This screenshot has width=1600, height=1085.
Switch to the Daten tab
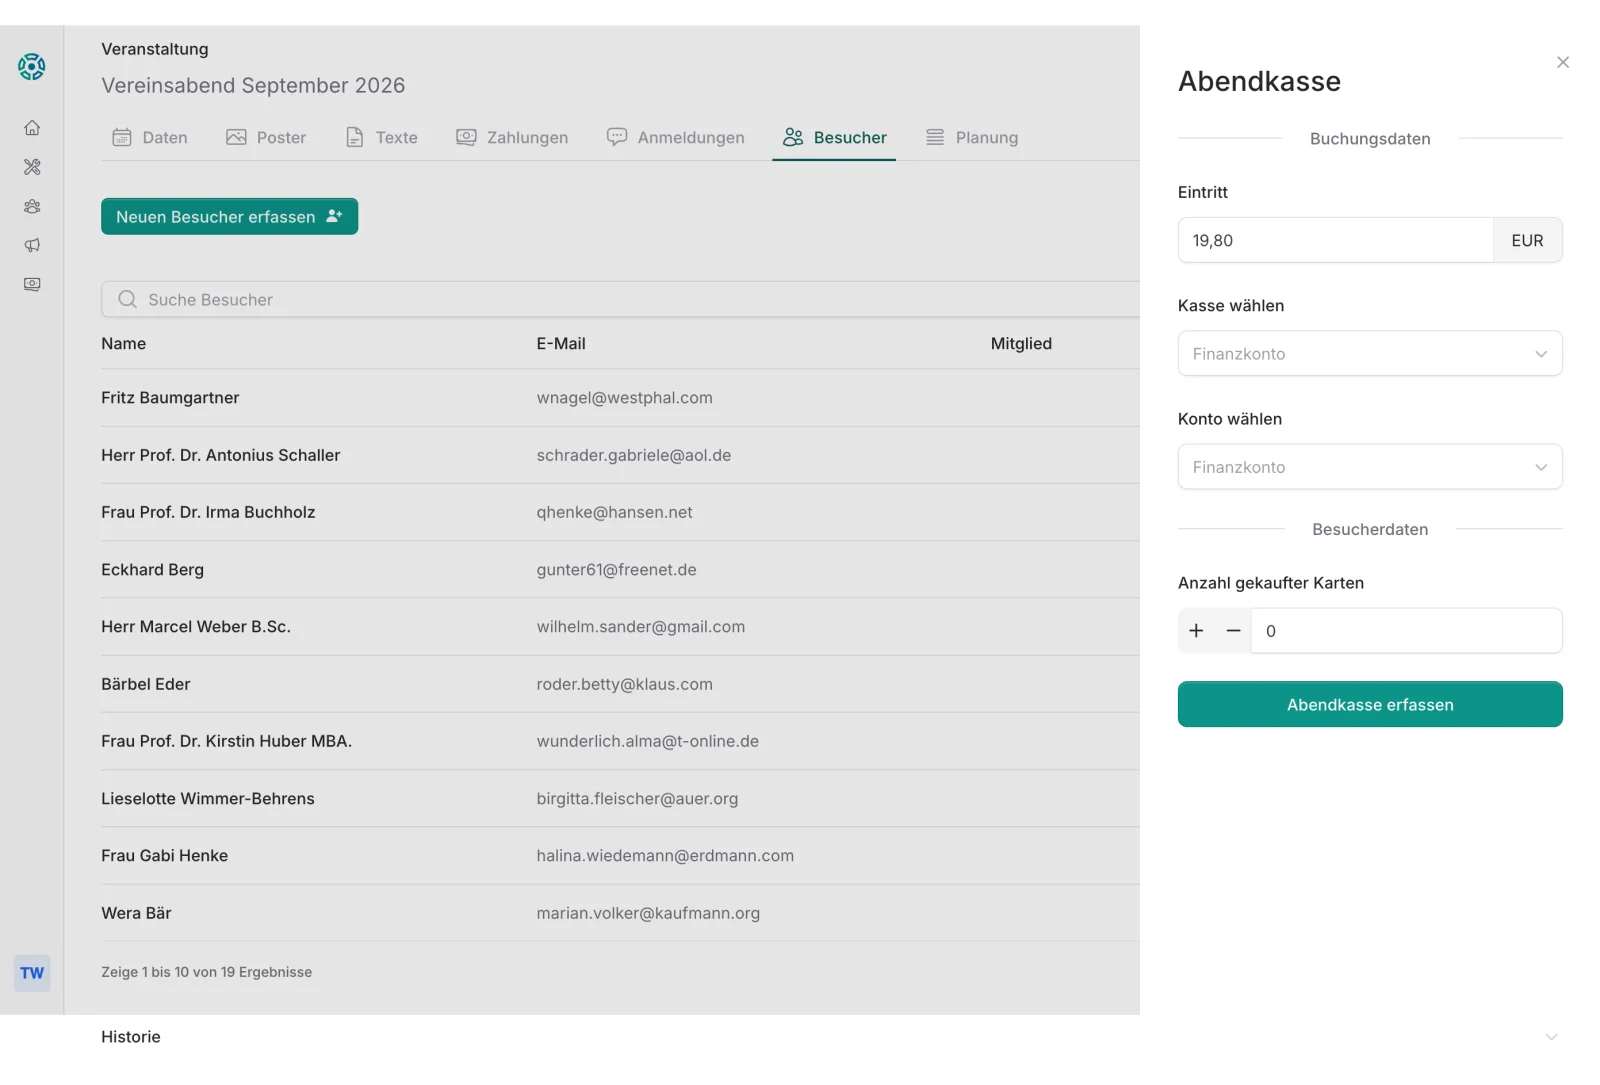tap(150, 138)
